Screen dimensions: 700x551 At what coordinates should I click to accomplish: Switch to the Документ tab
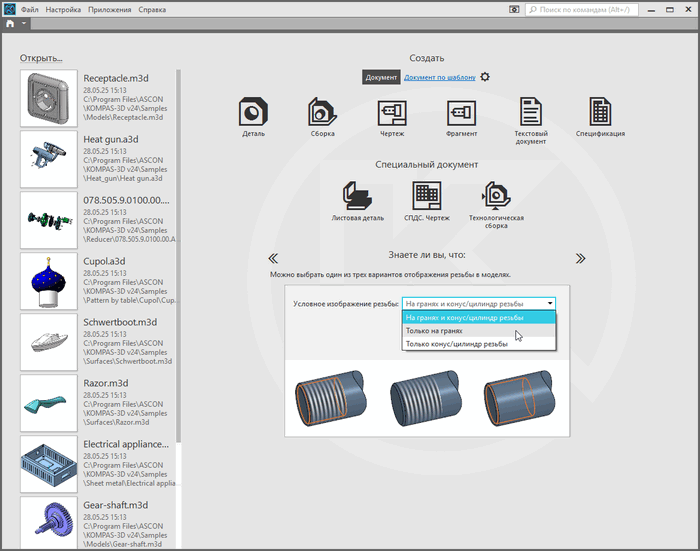coord(381,77)
